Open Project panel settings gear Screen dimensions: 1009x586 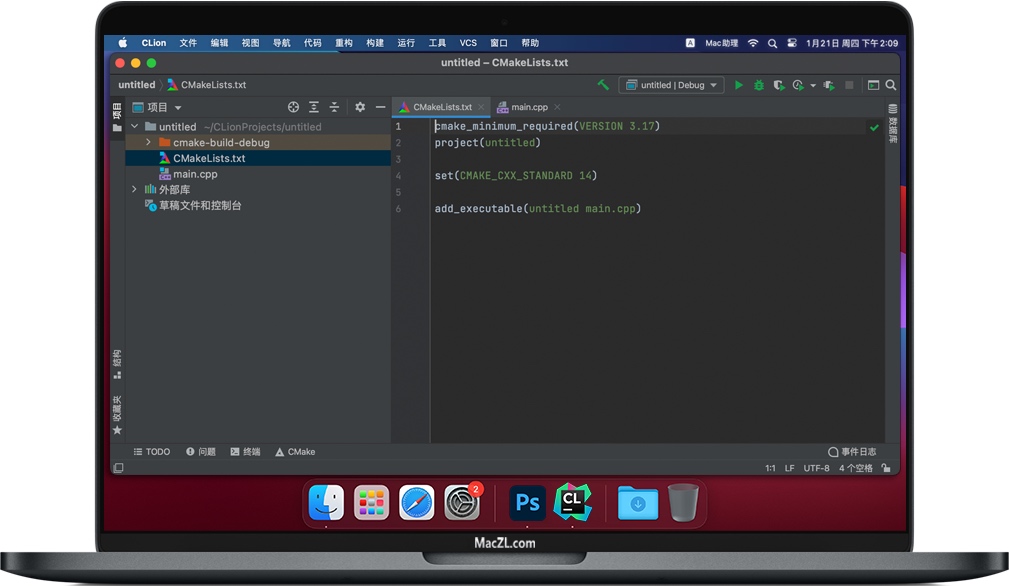coord(359,107)
